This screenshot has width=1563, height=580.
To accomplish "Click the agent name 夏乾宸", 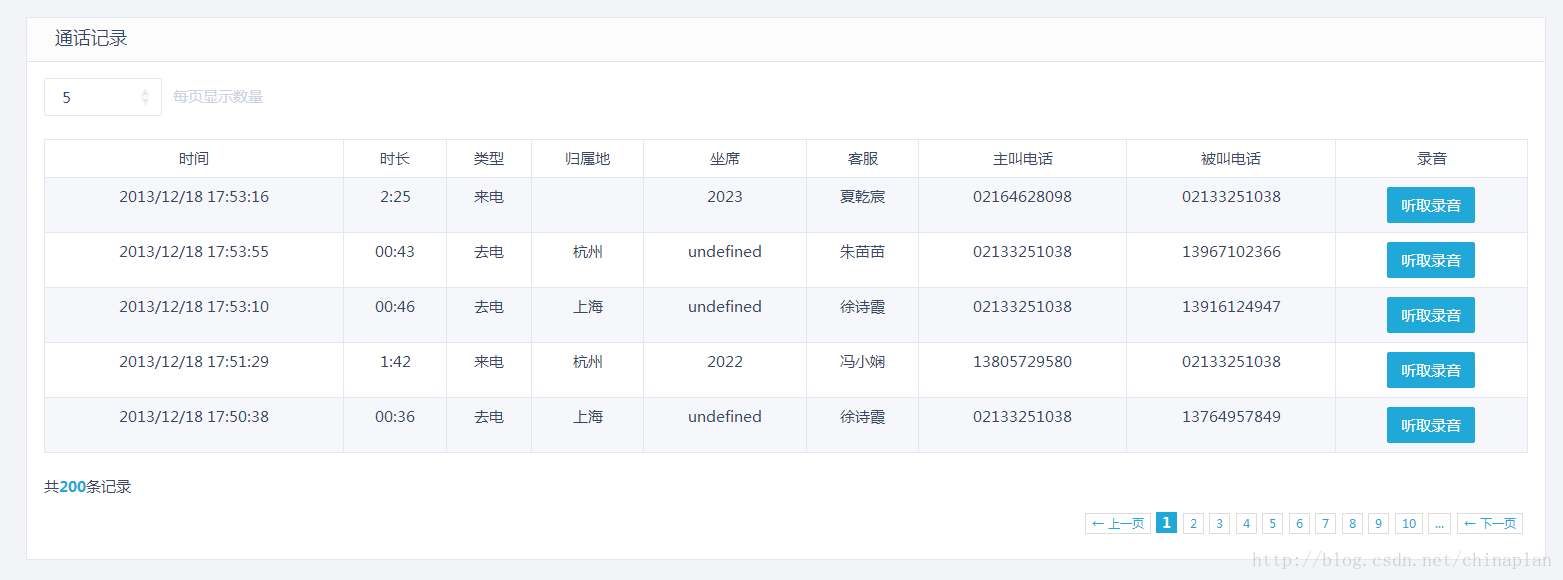I will point(863,197).
